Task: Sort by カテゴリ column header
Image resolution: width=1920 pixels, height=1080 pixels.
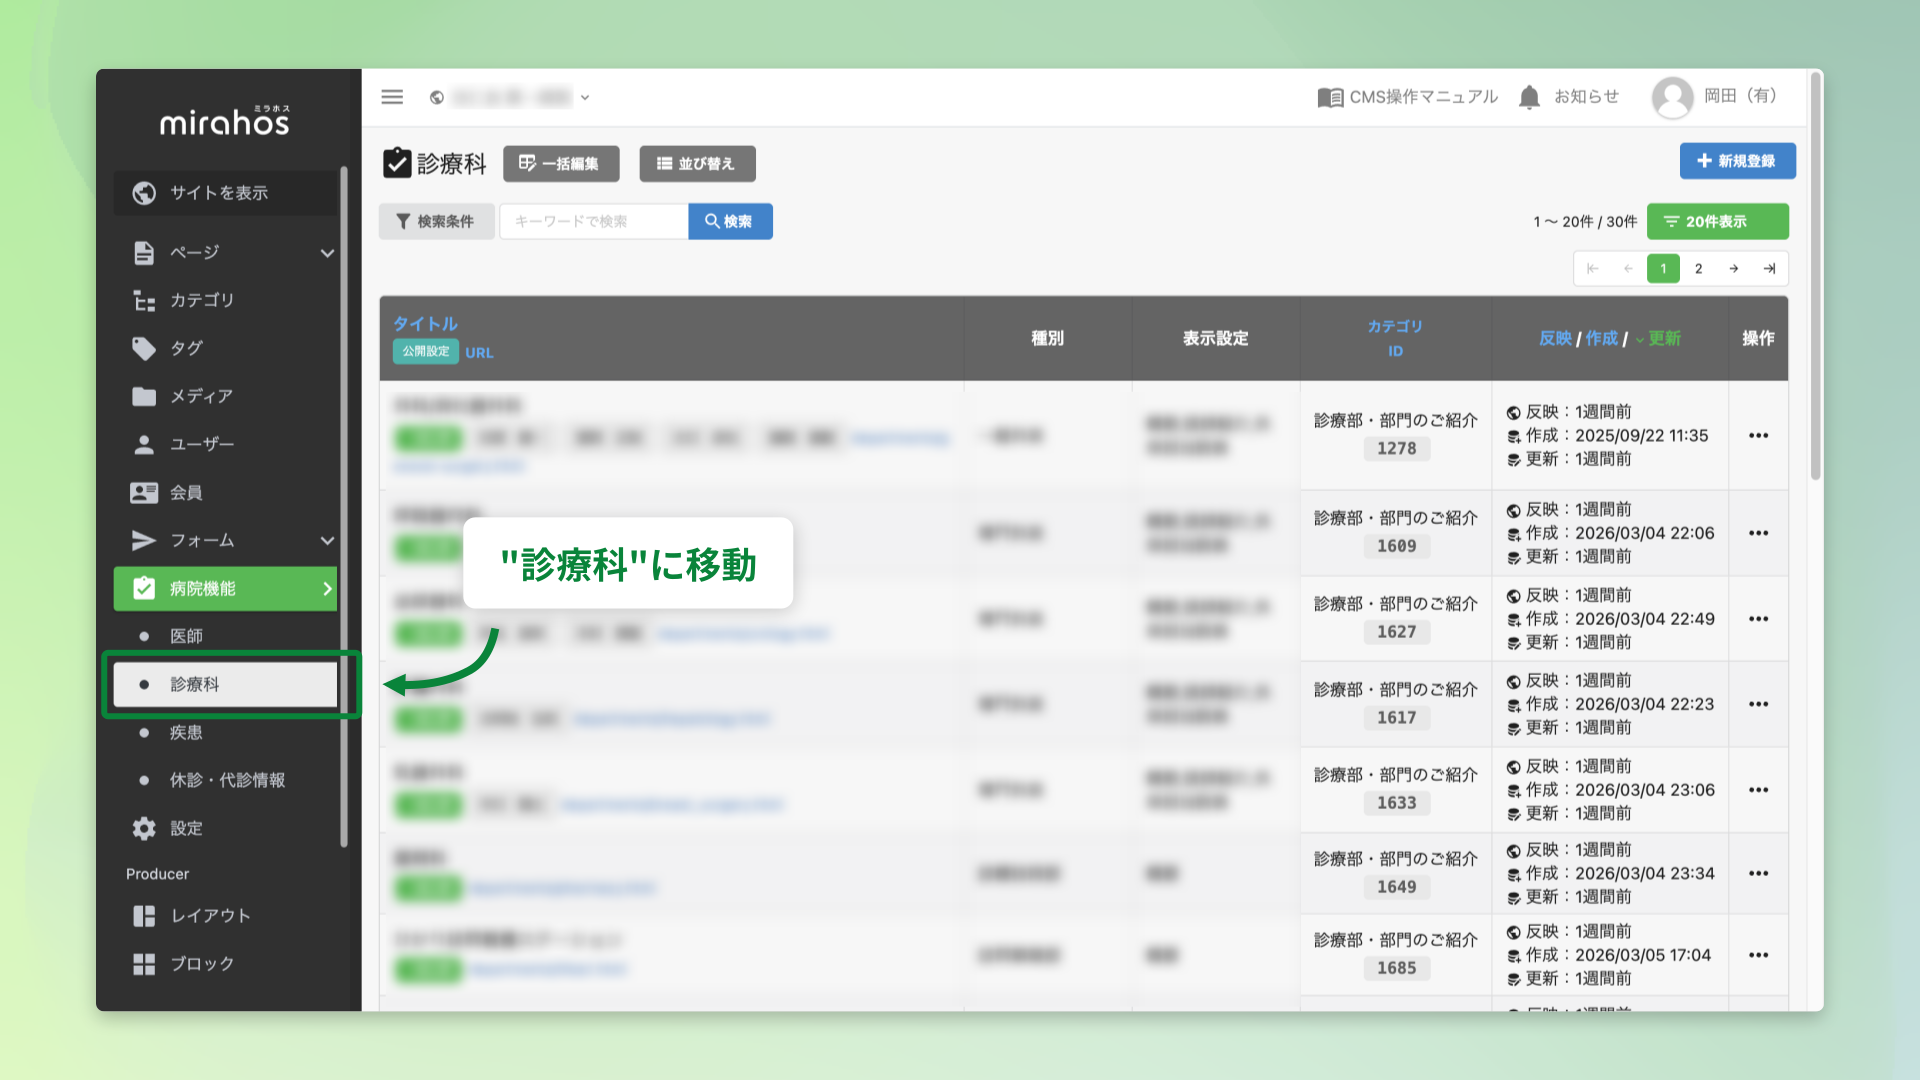Action: (x=1395, y=326)
